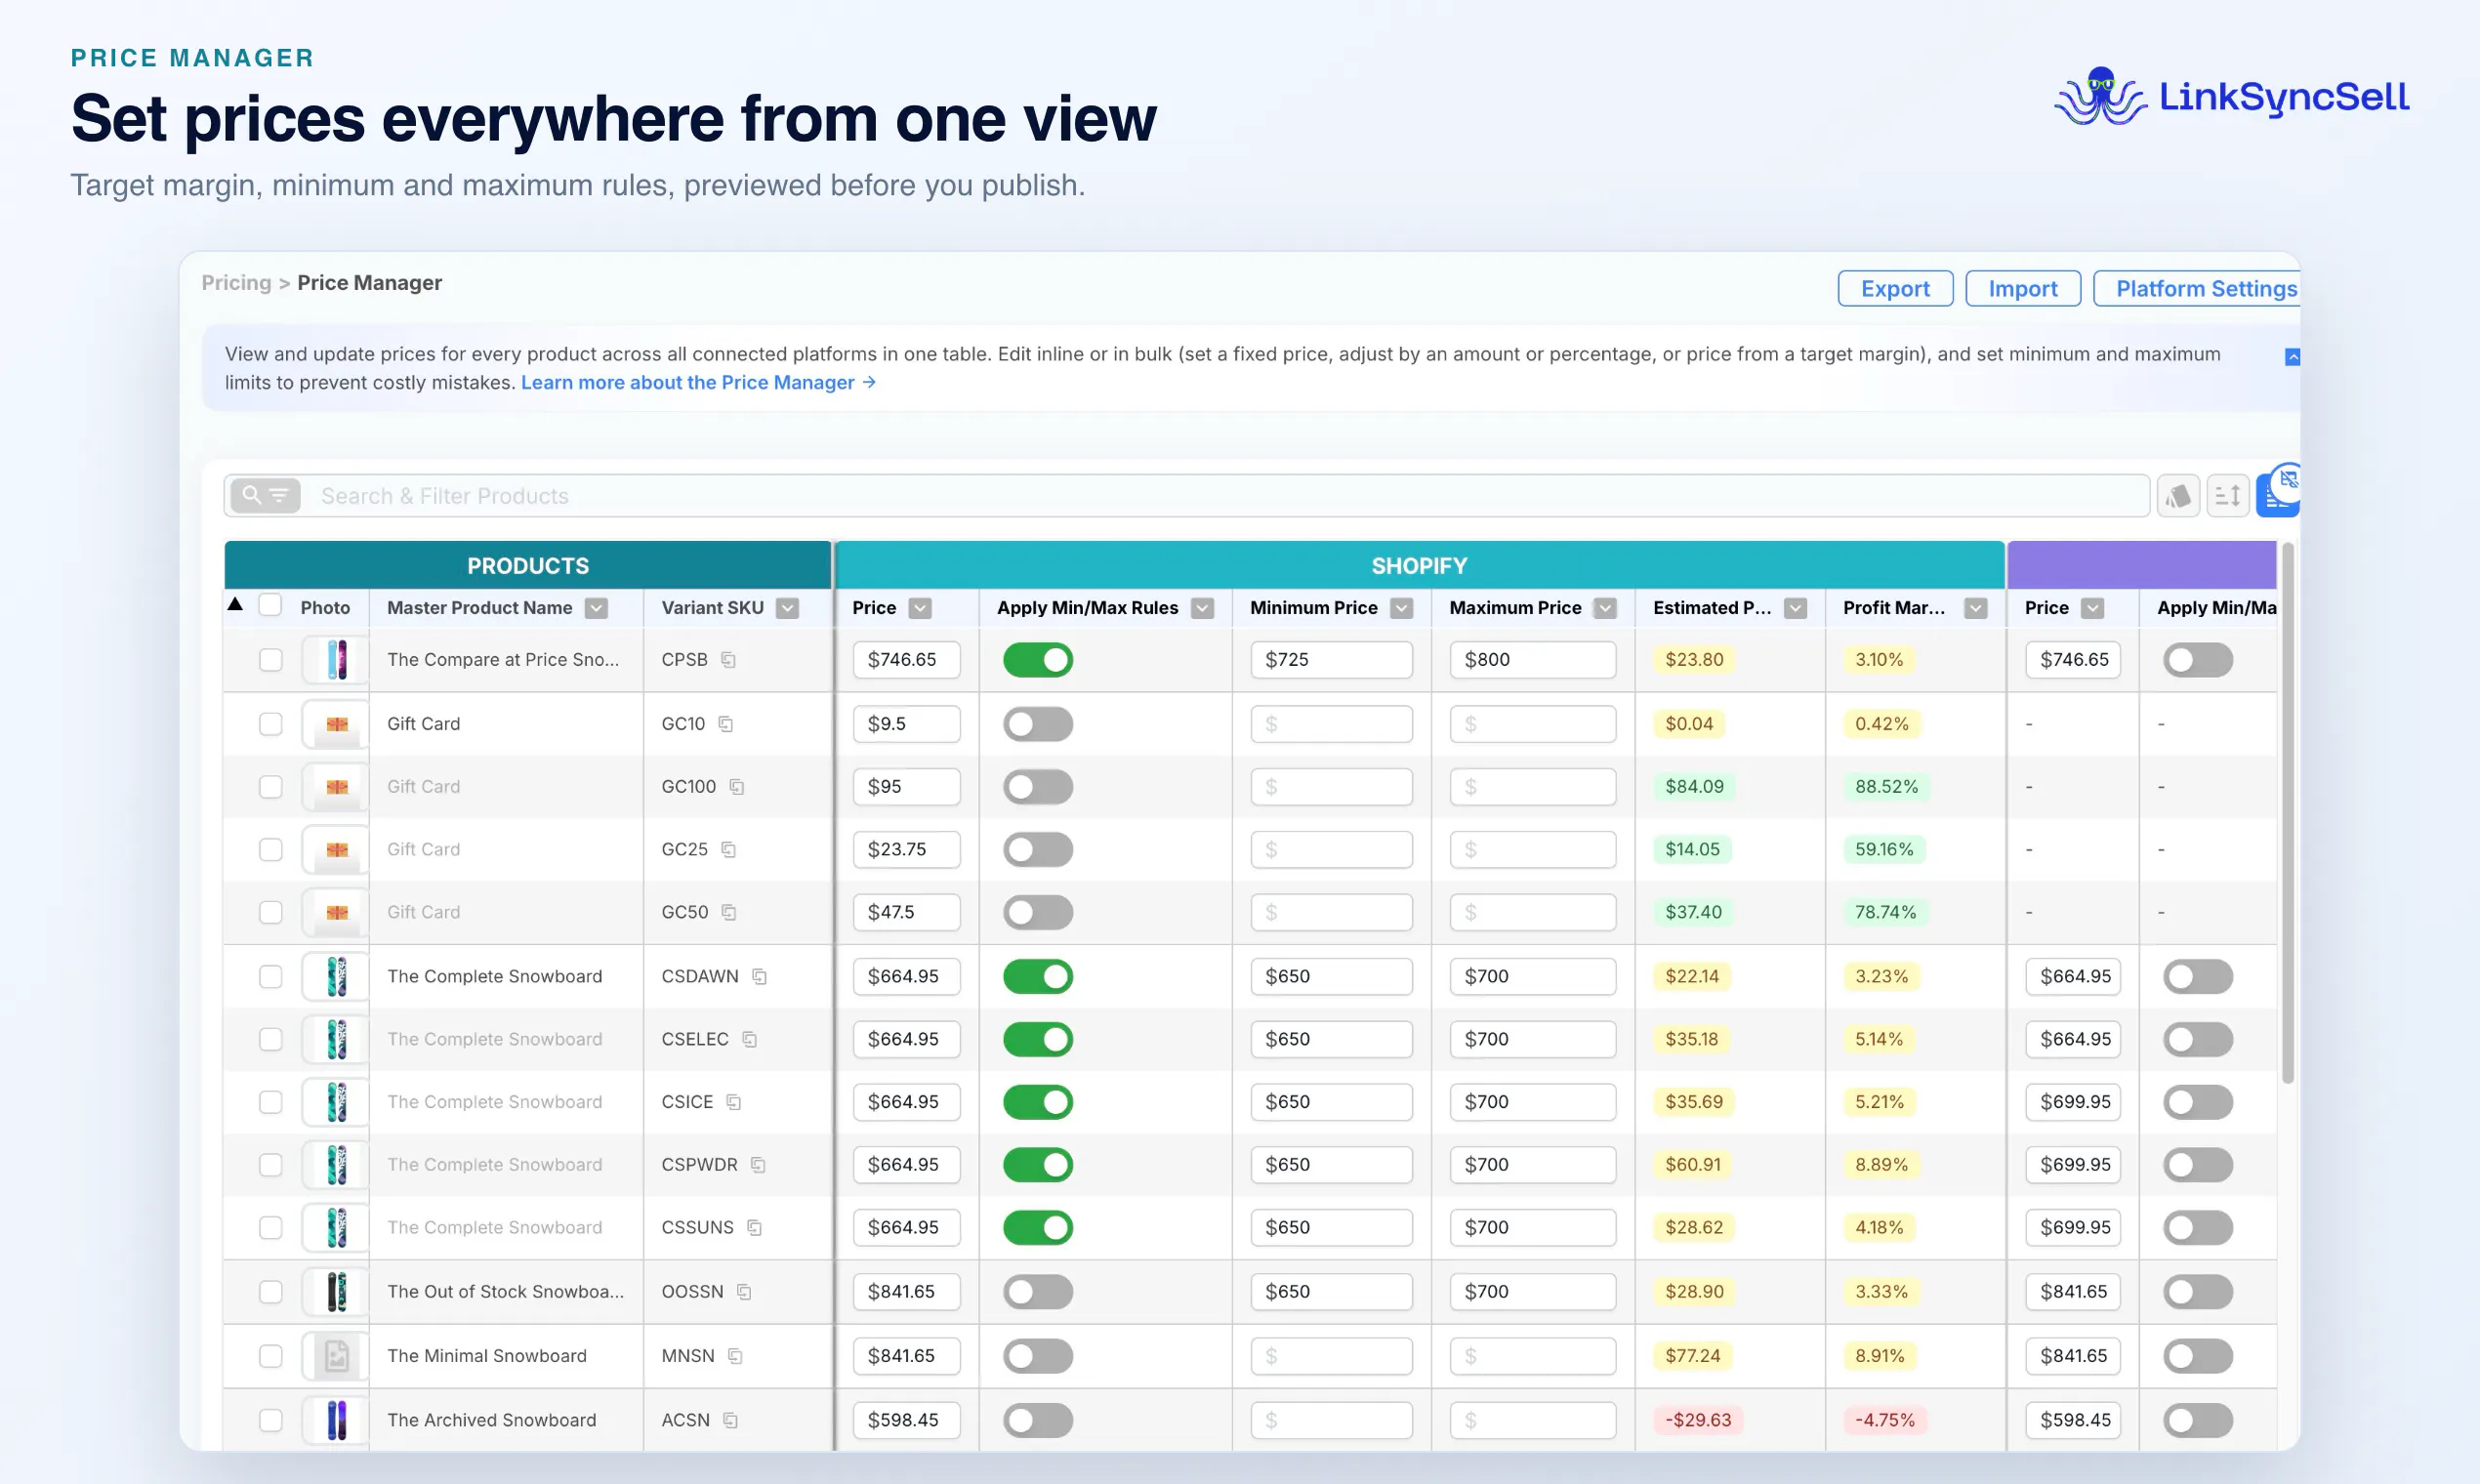This screenshot has height=1484, width=2480.
Task: Select the checkbox for CPSB row
Action: (x=271, y=660)
